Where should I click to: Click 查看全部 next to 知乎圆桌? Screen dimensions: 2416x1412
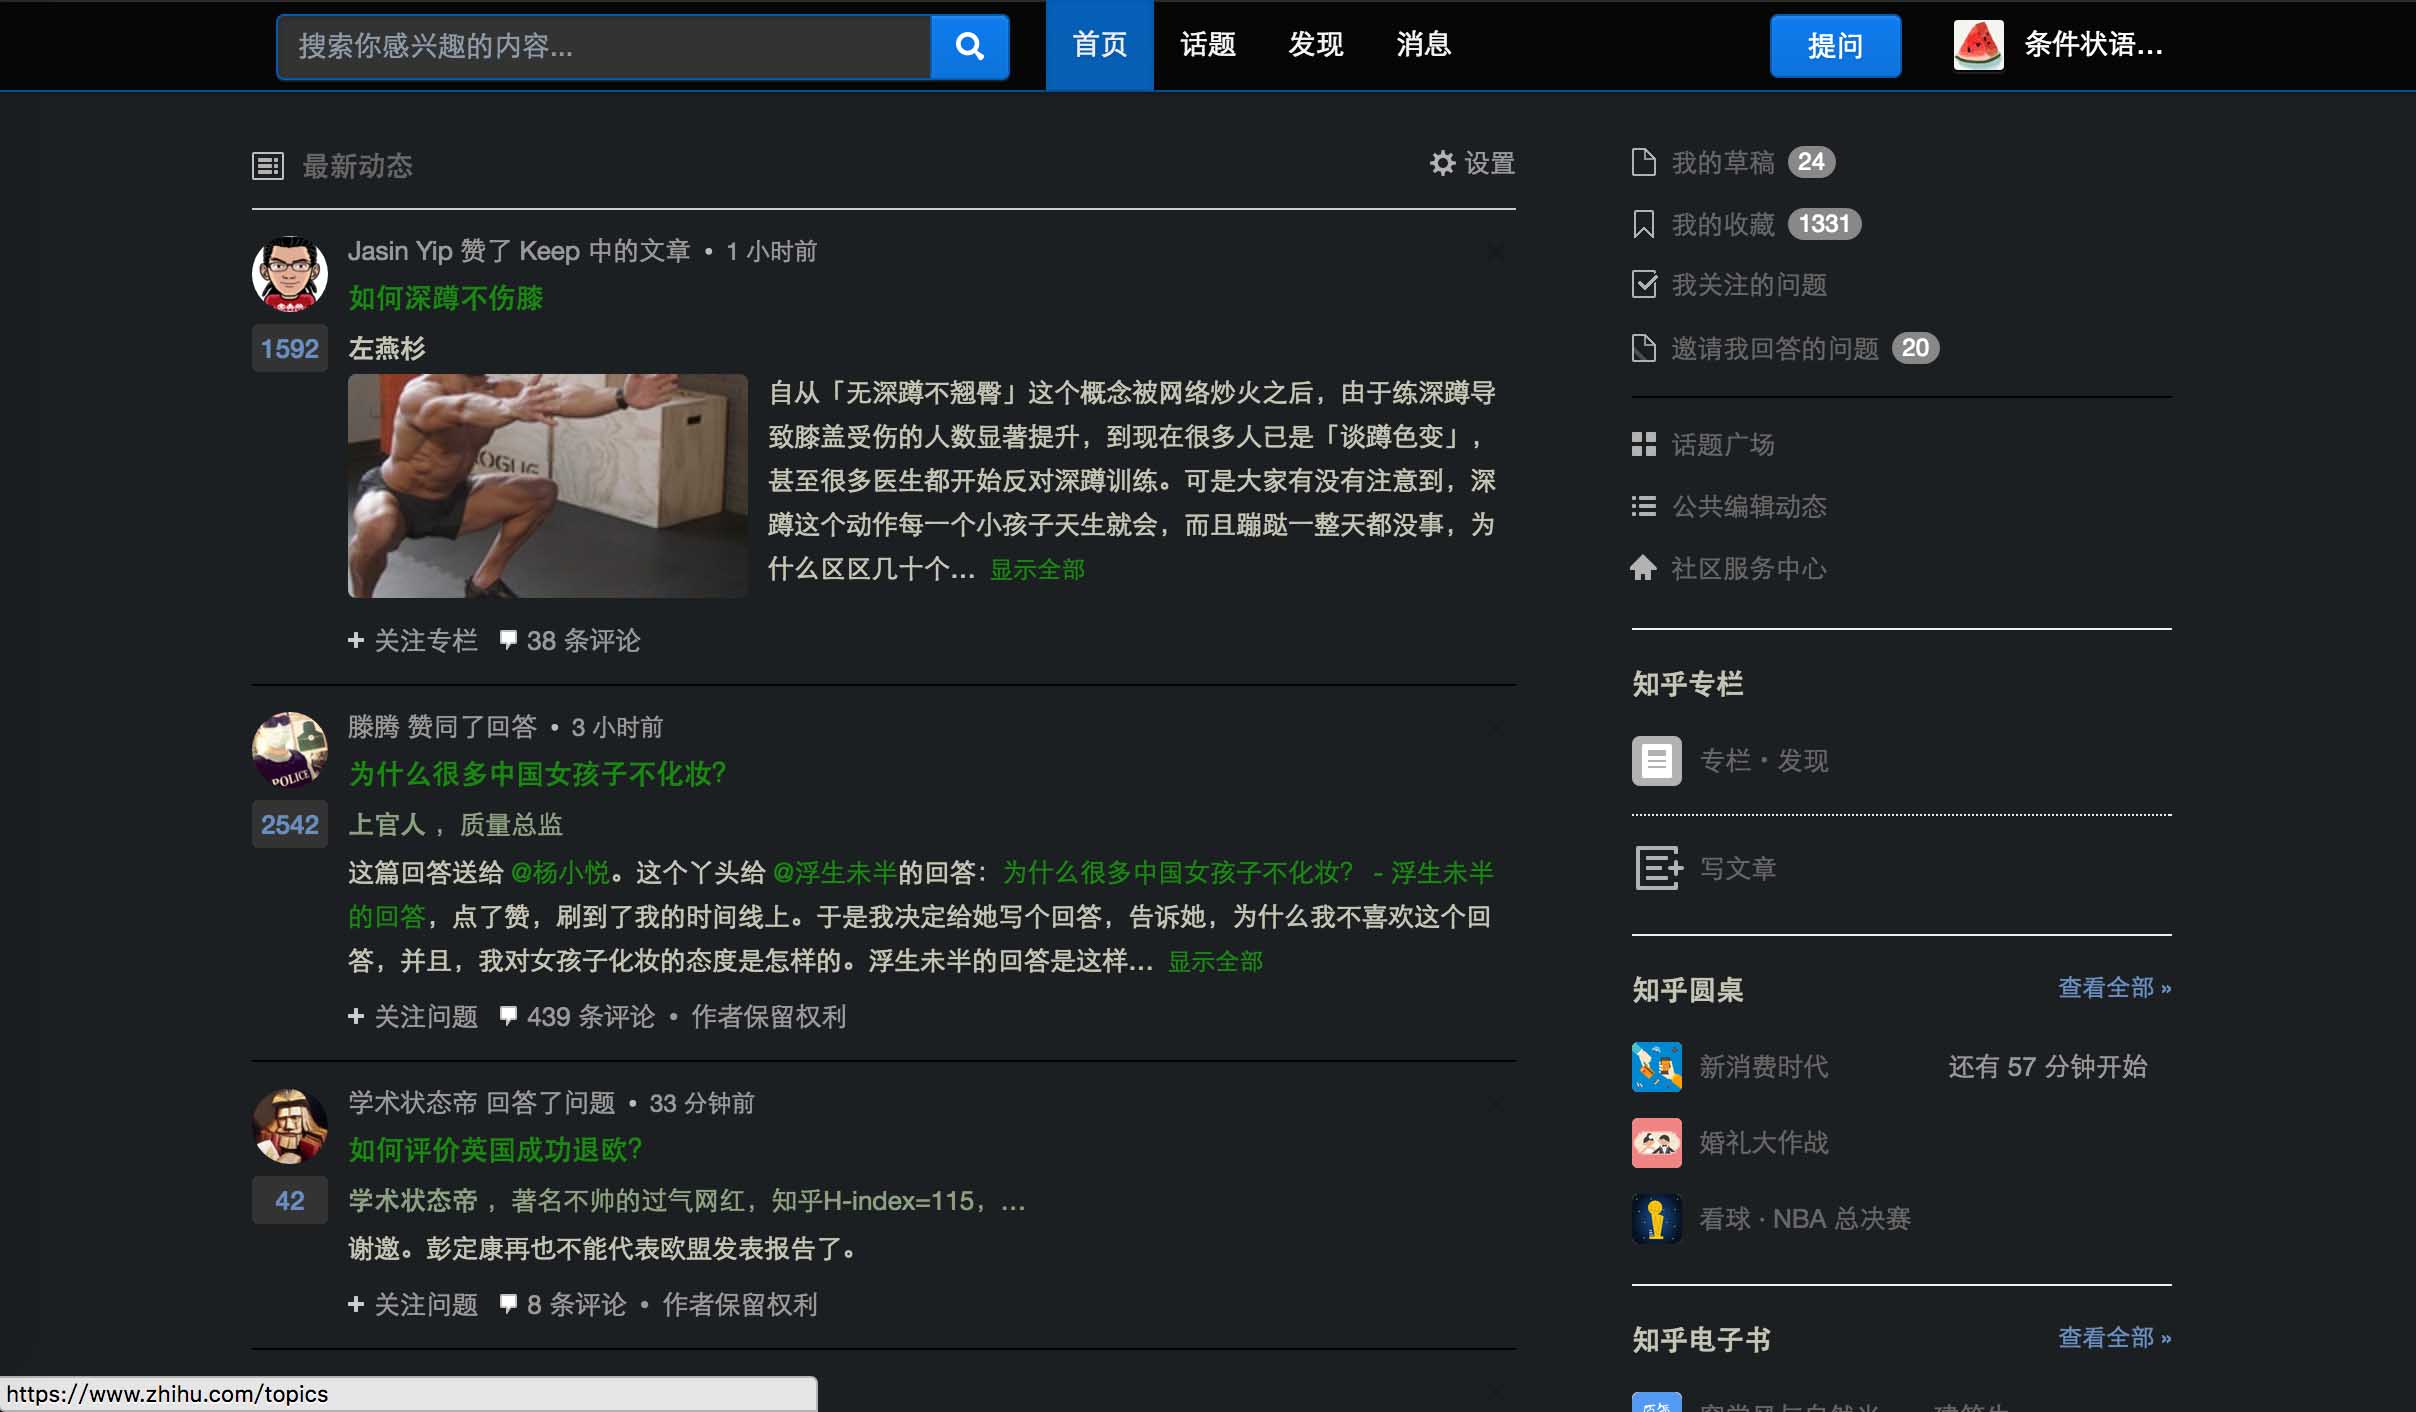(x=2114, y=988)
